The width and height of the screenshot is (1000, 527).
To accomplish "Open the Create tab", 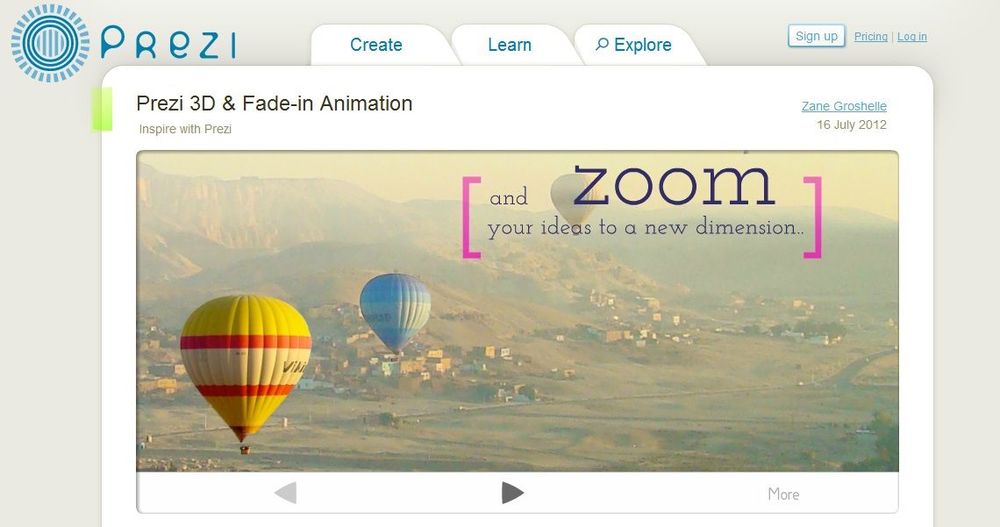I will (x=376, y=45).
